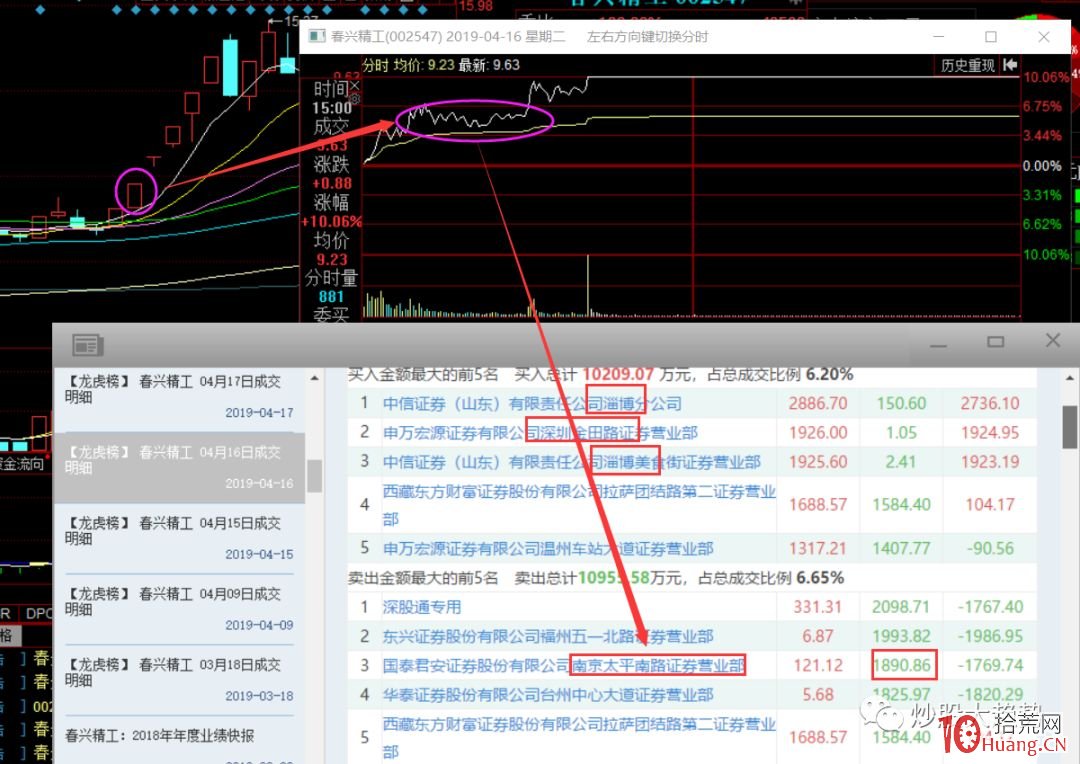This screenshot has width=1080, height=764.
Task: Click up arrow of news list scrollbar
Action: pyautogui.click(x=314, y=378)
